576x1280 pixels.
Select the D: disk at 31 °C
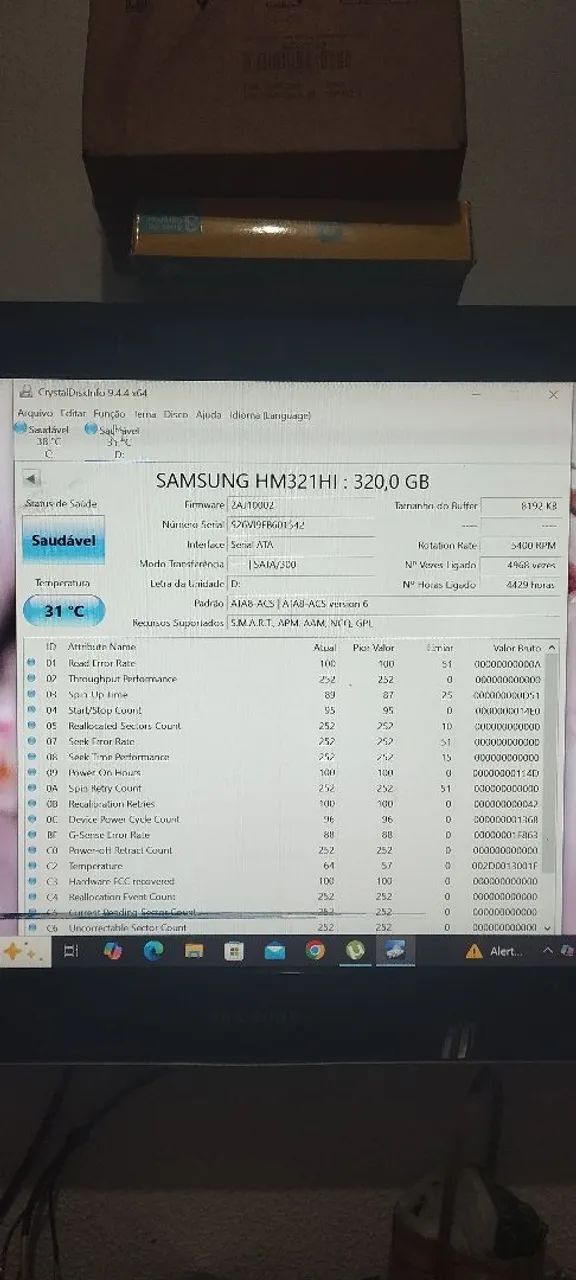tap(113, 440)
